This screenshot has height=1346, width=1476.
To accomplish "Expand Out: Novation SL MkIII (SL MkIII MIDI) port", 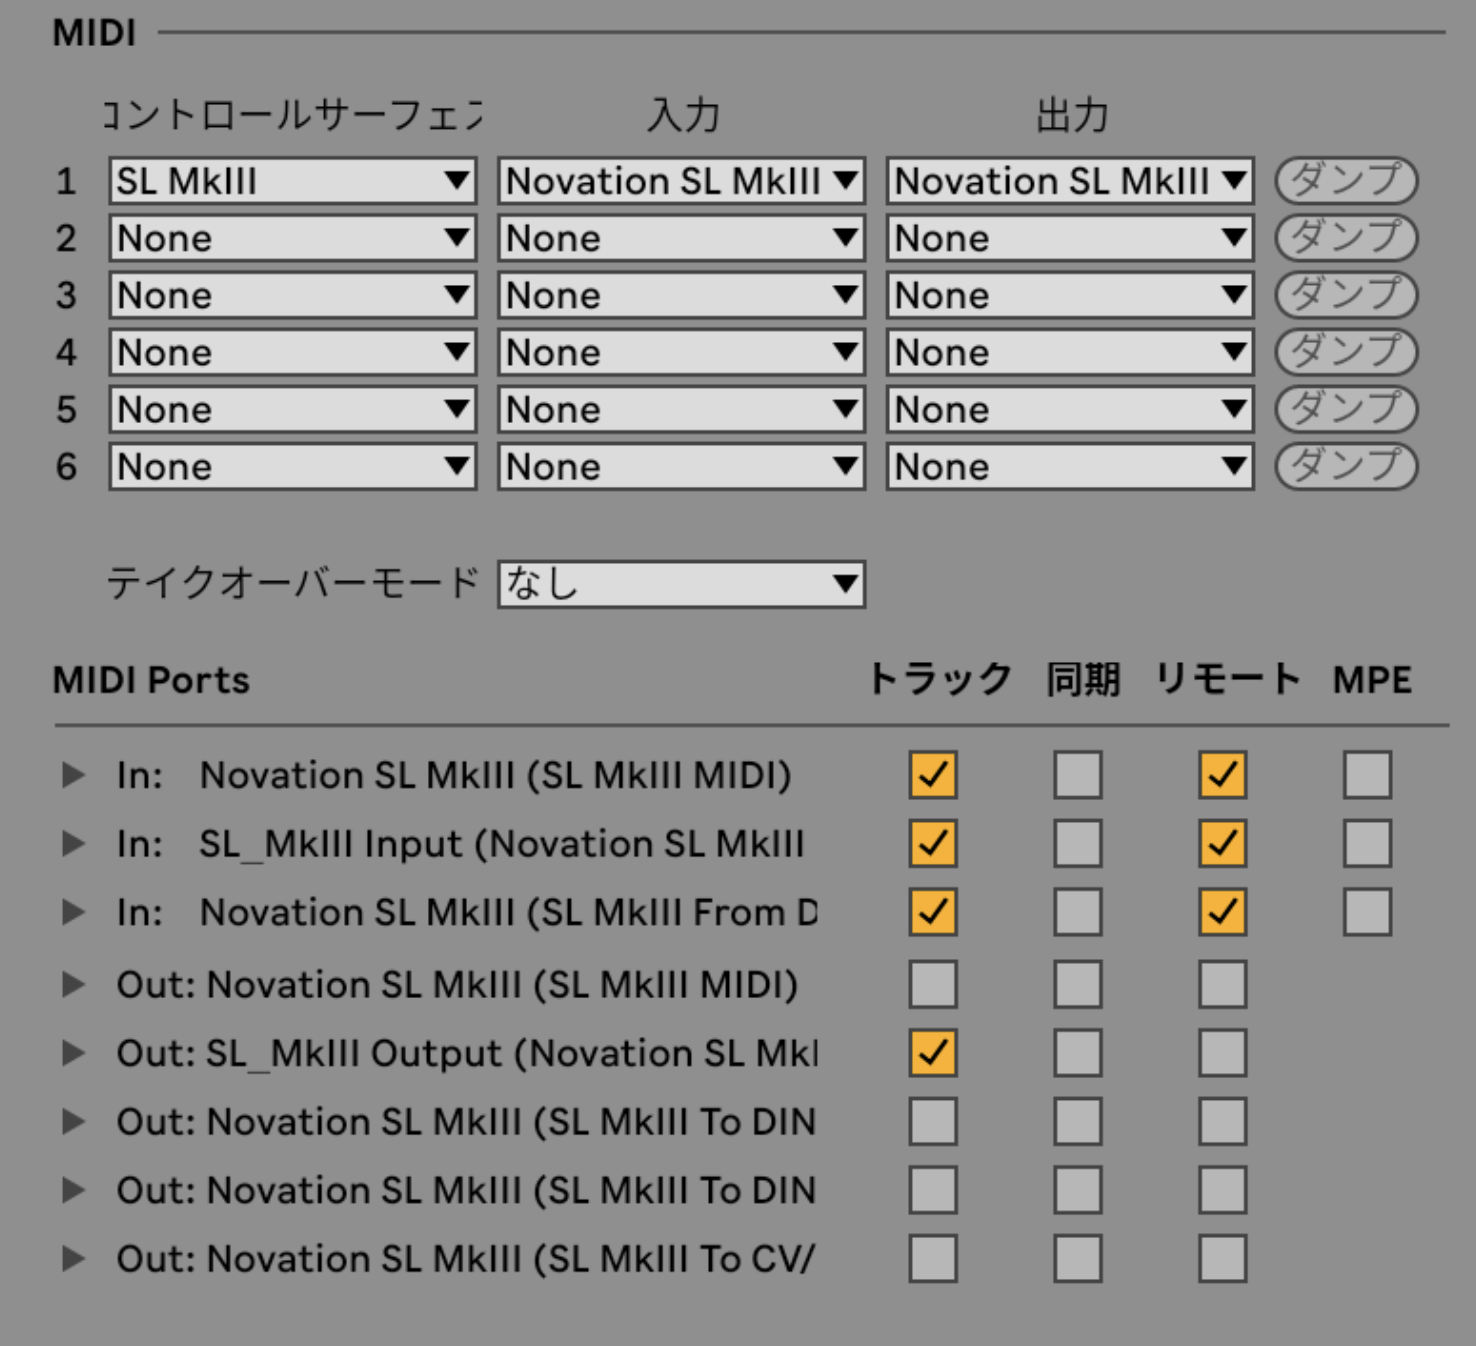I will click(73, 985).
